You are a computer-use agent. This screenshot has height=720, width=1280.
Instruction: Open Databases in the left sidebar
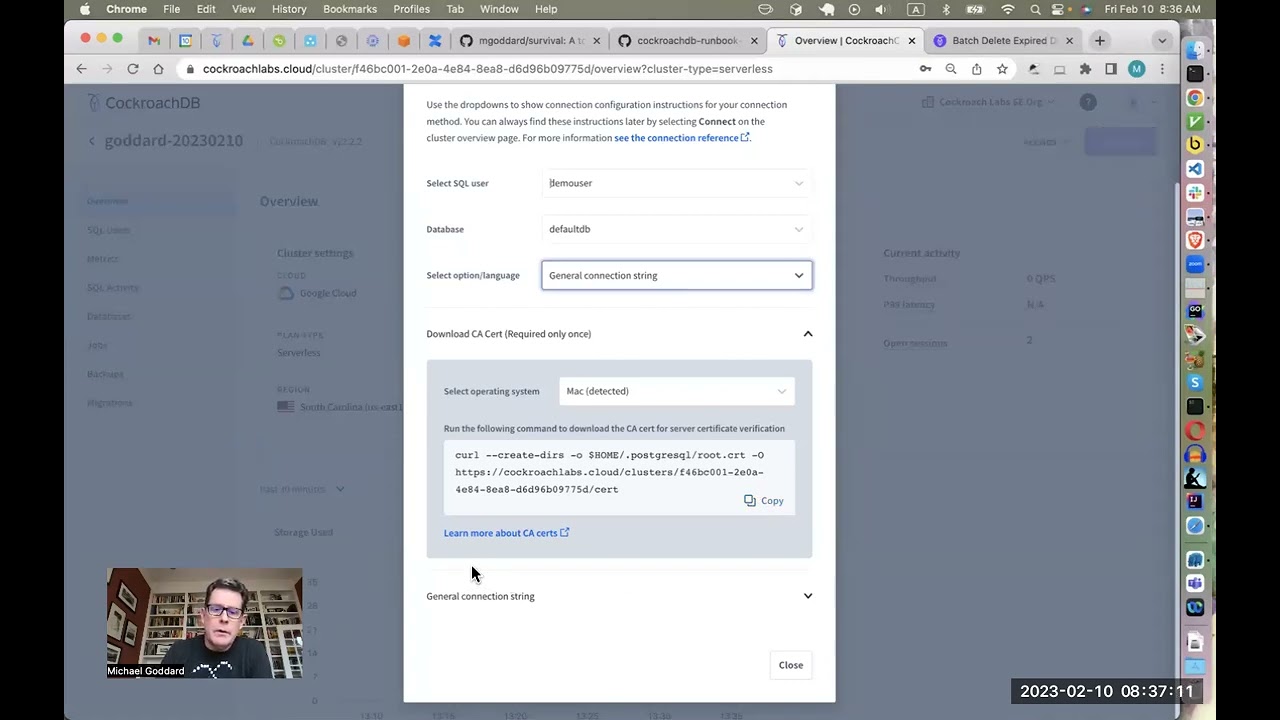pyautogui.click(x=108, y=316)
